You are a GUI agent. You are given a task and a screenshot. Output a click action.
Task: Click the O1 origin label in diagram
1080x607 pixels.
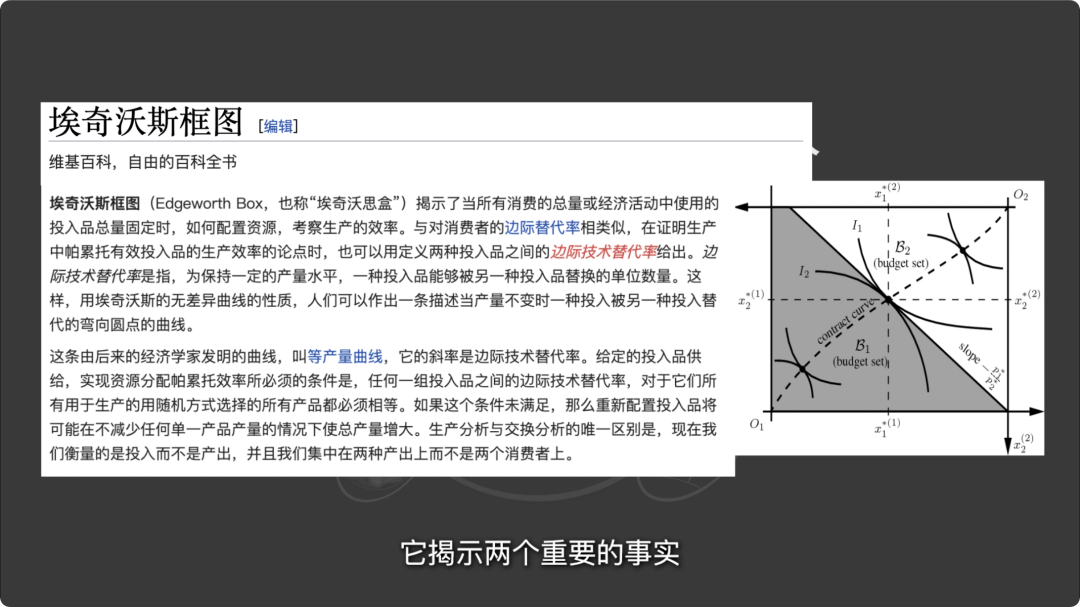[x=757, y=425]
